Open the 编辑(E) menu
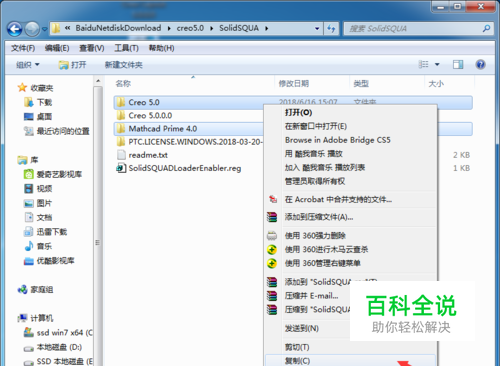 [57, 48]
